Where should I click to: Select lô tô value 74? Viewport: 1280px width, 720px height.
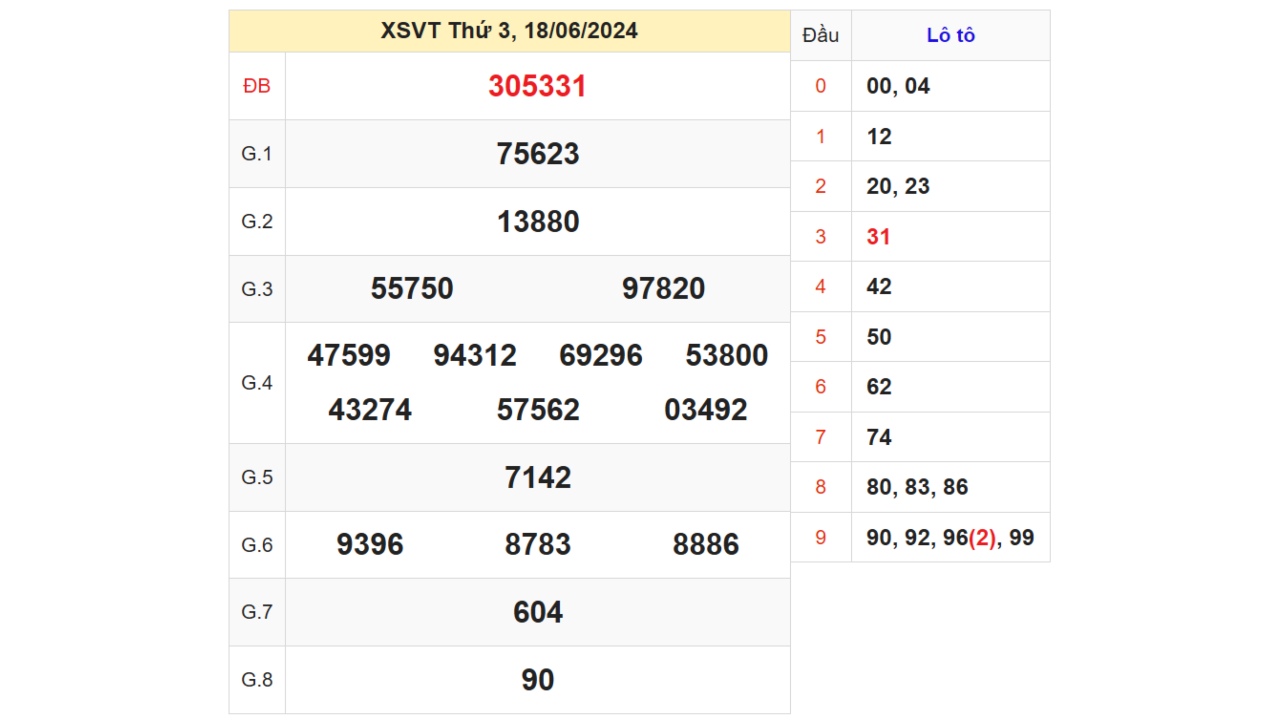(x=879, y=437)
